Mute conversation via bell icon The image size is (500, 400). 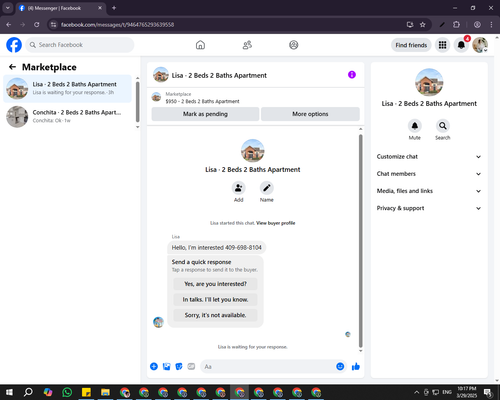pyautogui.click(x=415, y=126)
